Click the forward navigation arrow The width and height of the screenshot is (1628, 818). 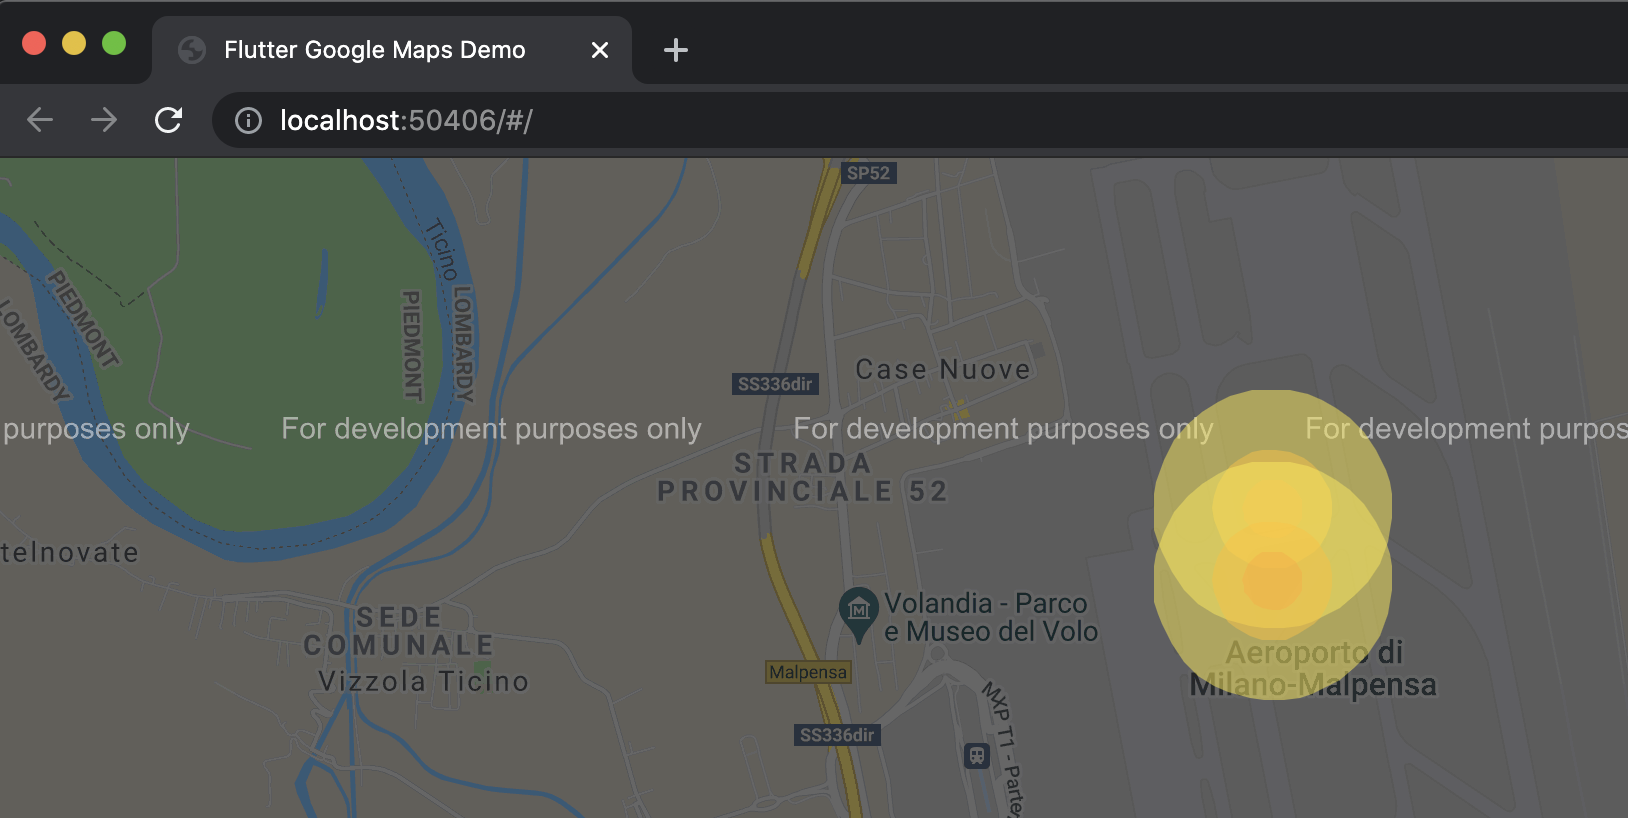[103, 120]
